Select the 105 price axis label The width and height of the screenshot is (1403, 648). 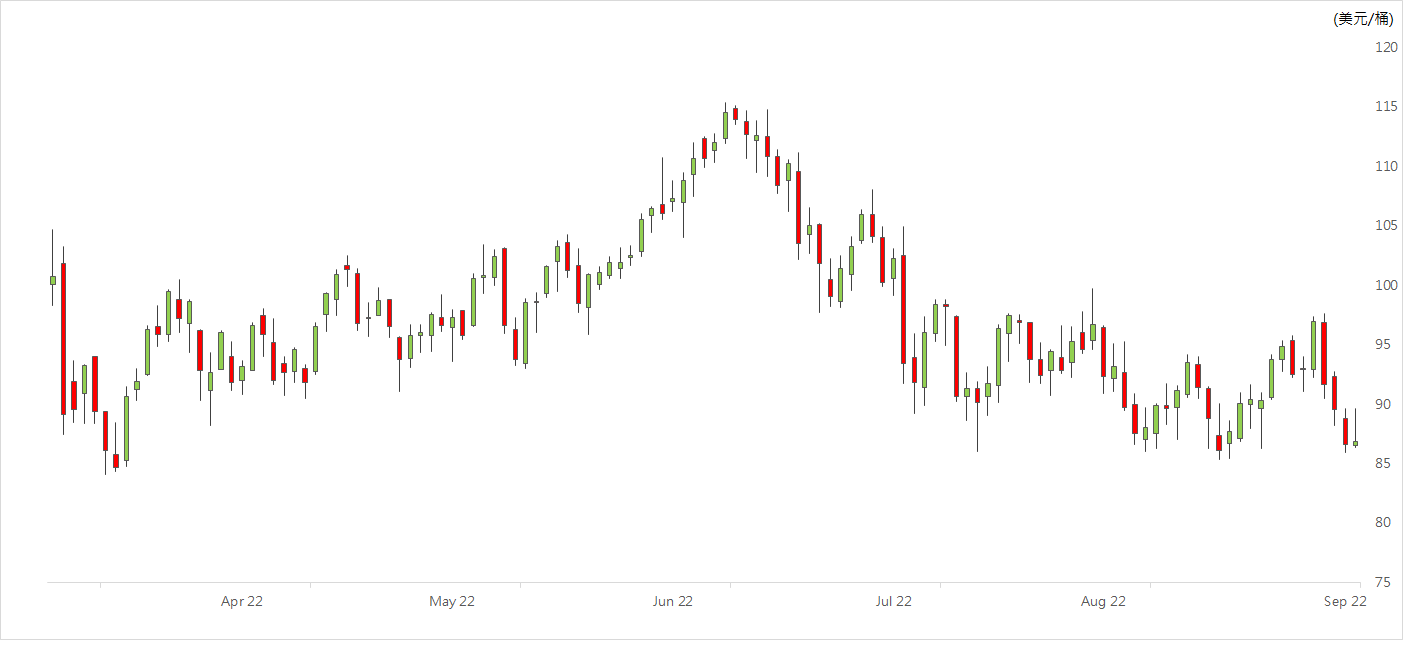(x=1385, y=226)
